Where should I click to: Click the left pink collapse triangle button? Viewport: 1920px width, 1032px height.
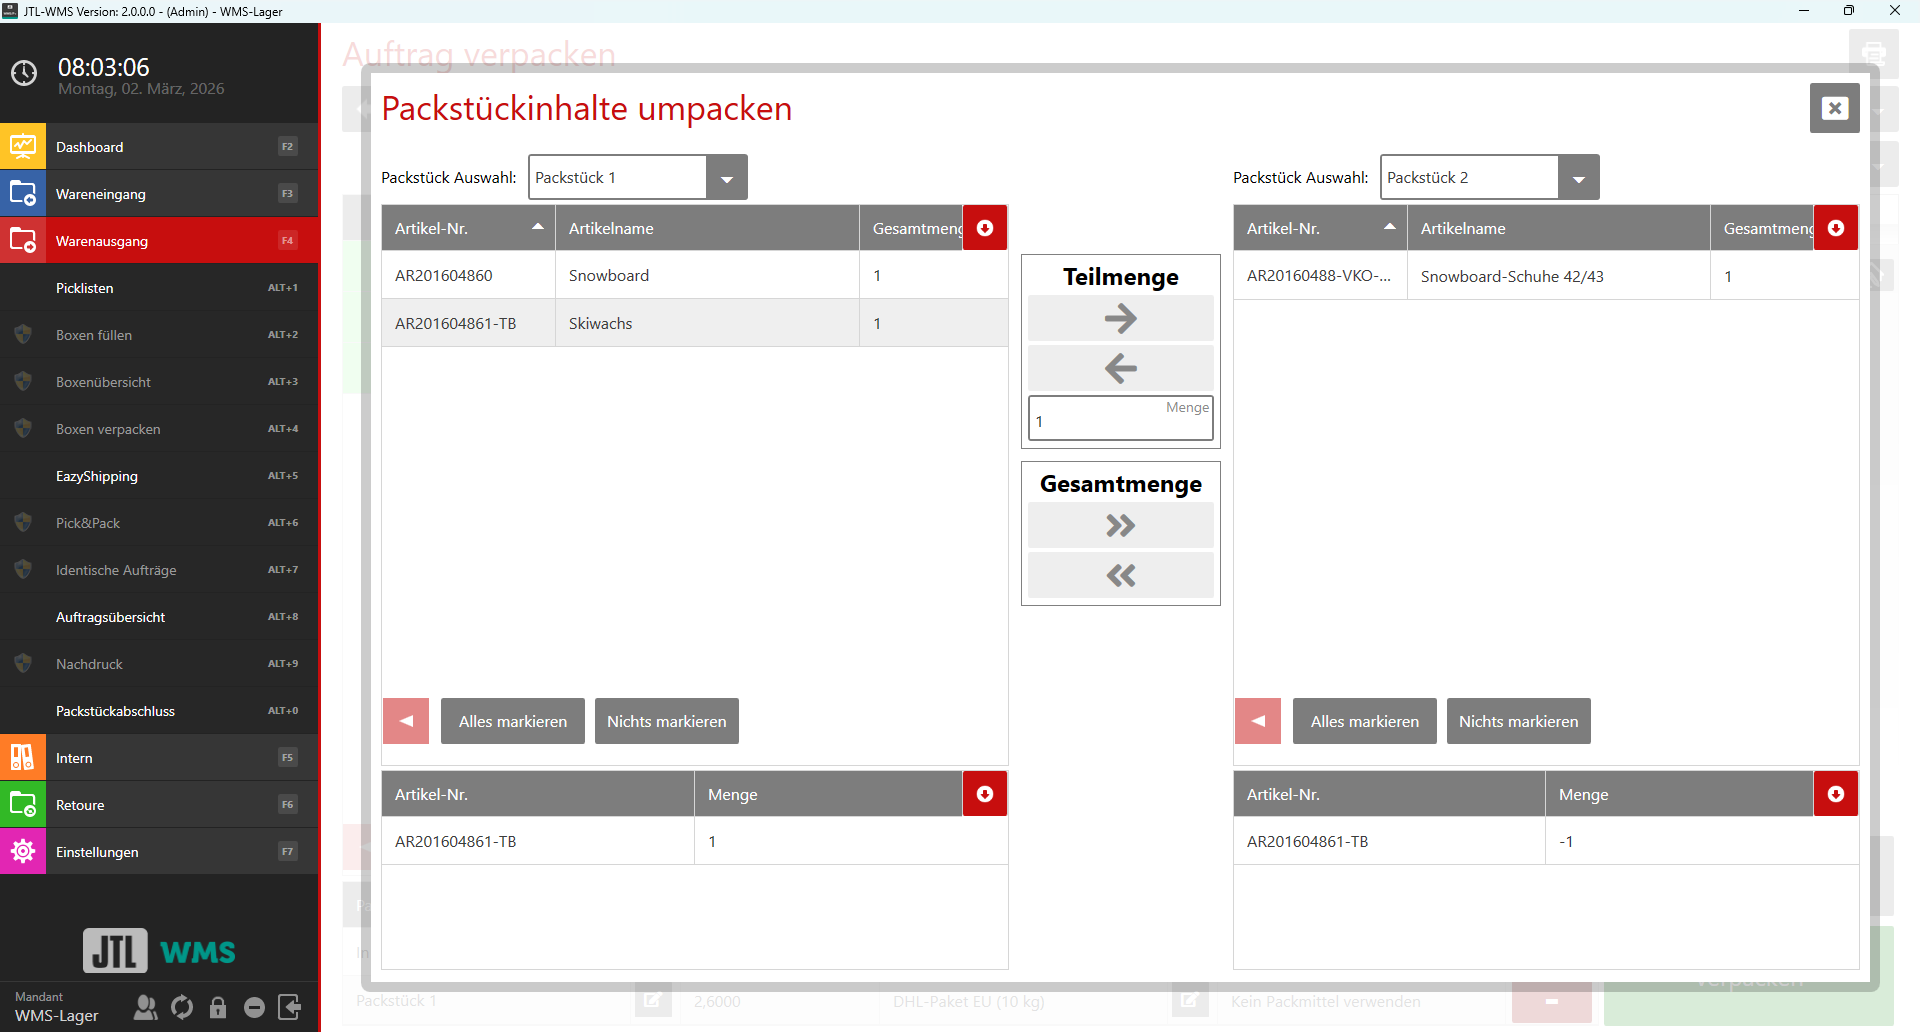point(406,721)
